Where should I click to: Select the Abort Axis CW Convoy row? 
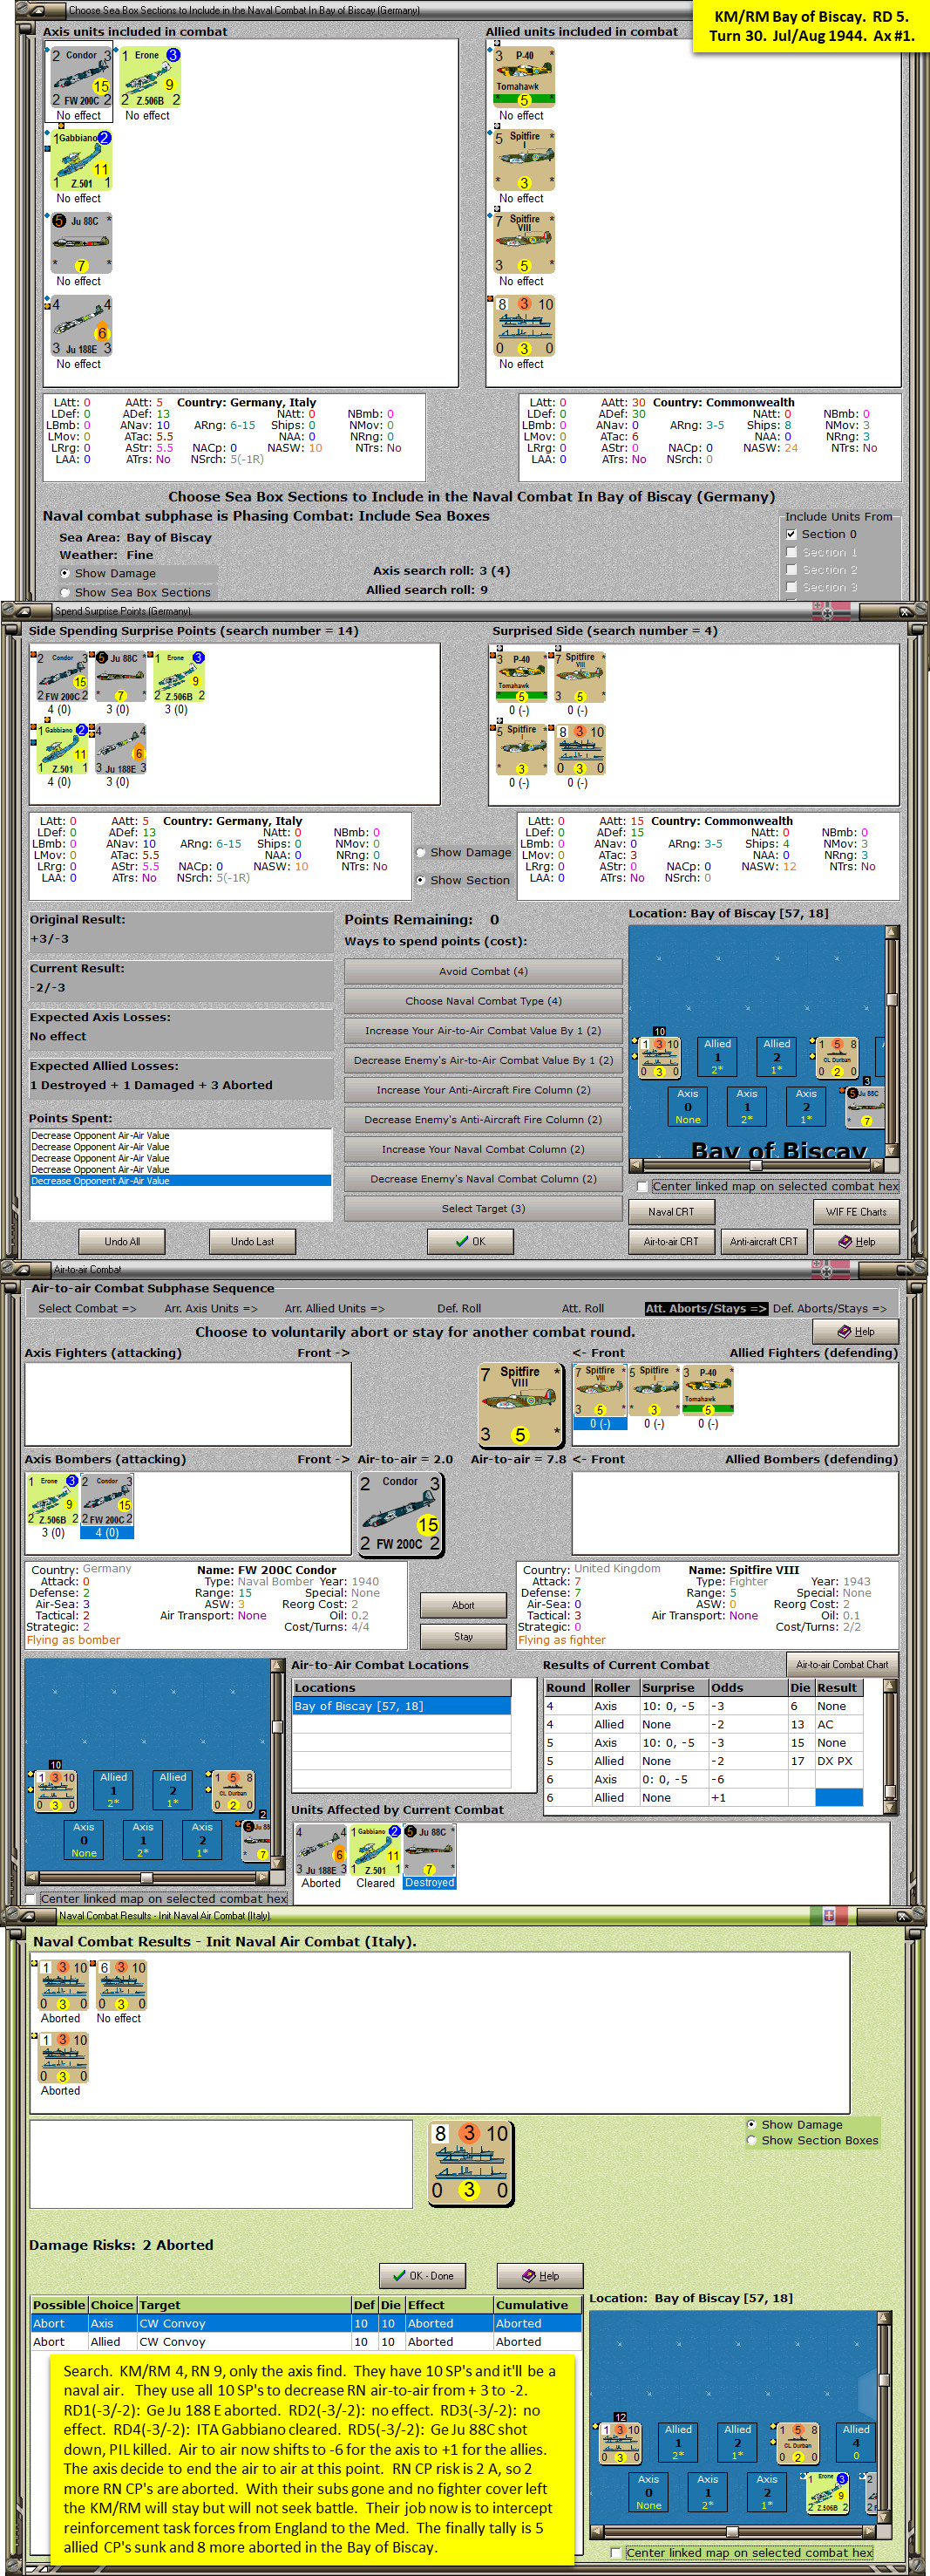point(306,2323)
